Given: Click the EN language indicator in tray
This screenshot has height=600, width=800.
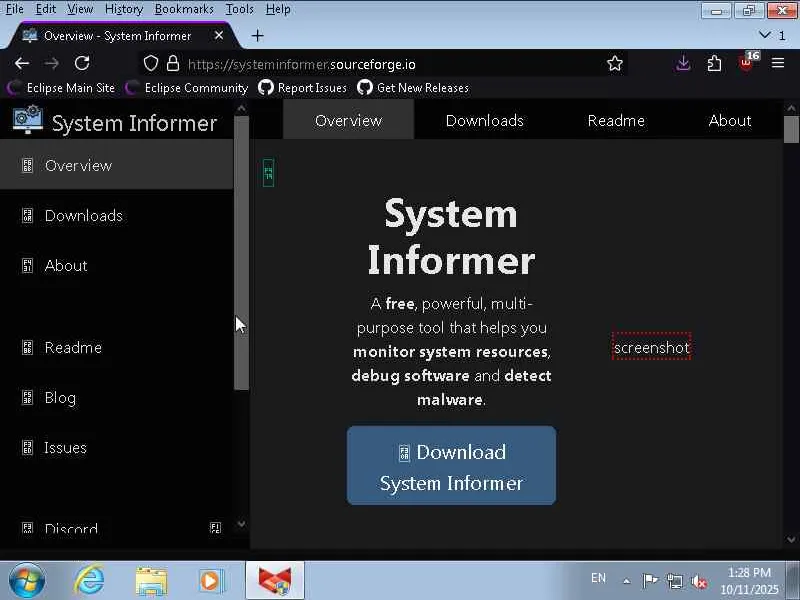Looking at the screenshot, I should [598, 578].
